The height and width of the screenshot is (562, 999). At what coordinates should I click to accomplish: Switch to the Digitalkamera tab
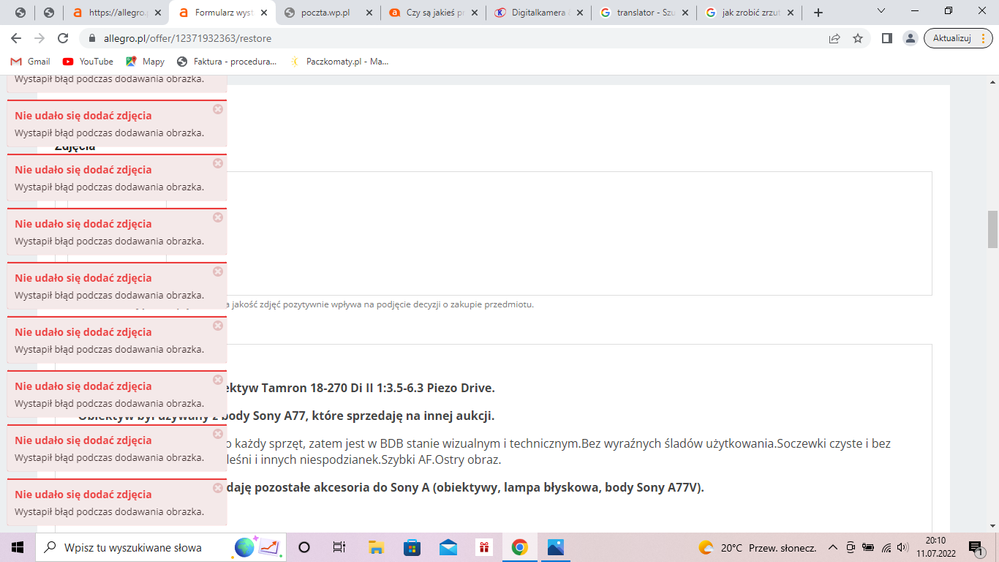tap(534, 13)
